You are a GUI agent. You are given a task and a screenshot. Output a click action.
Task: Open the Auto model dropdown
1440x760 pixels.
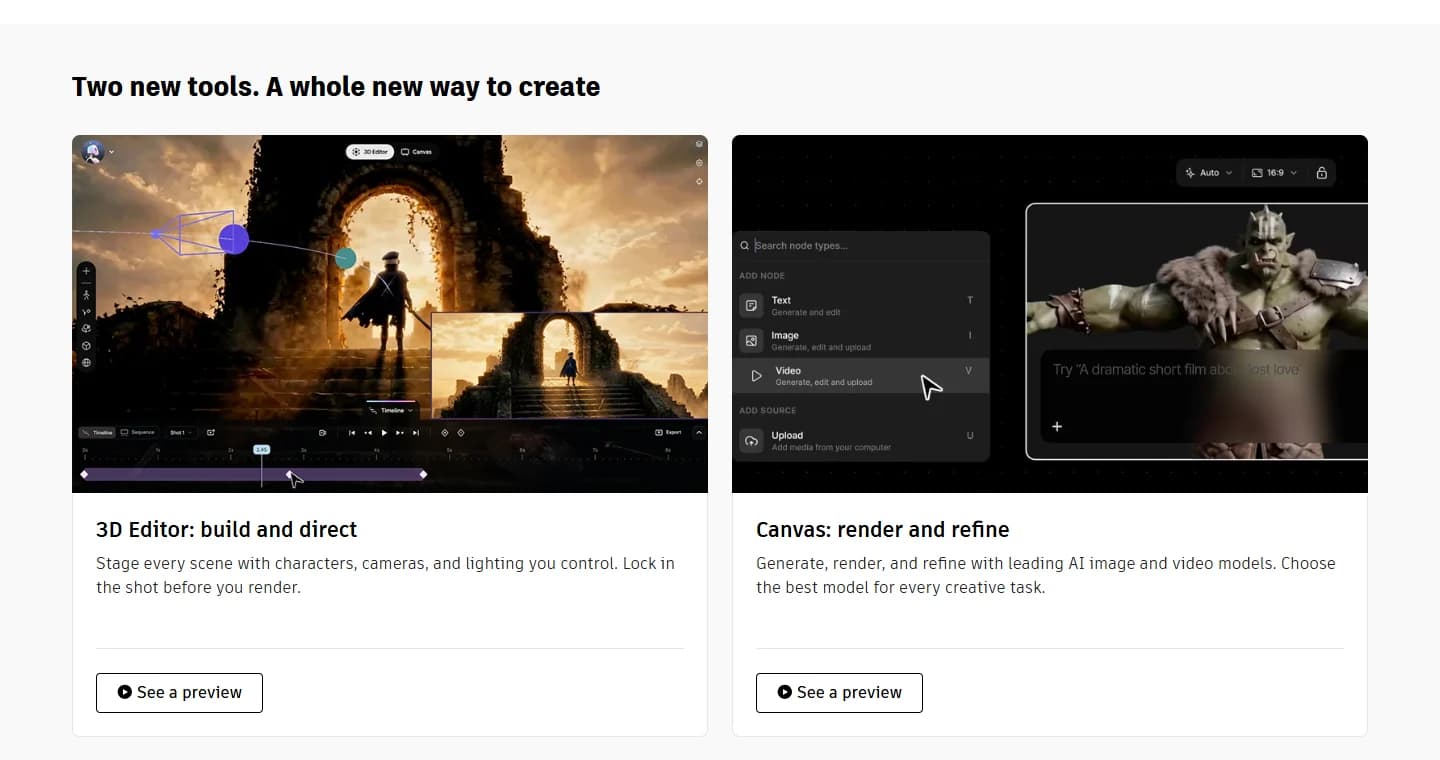click(1208, 173)
